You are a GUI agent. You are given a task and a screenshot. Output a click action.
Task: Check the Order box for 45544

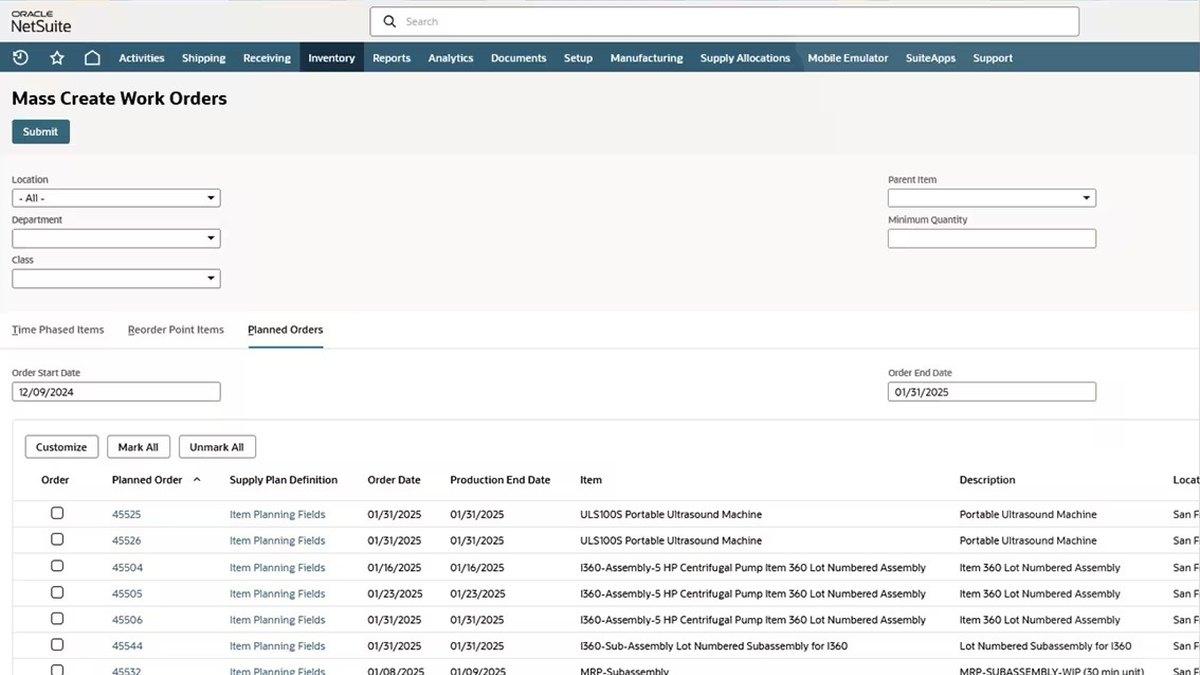click(57, 645)
